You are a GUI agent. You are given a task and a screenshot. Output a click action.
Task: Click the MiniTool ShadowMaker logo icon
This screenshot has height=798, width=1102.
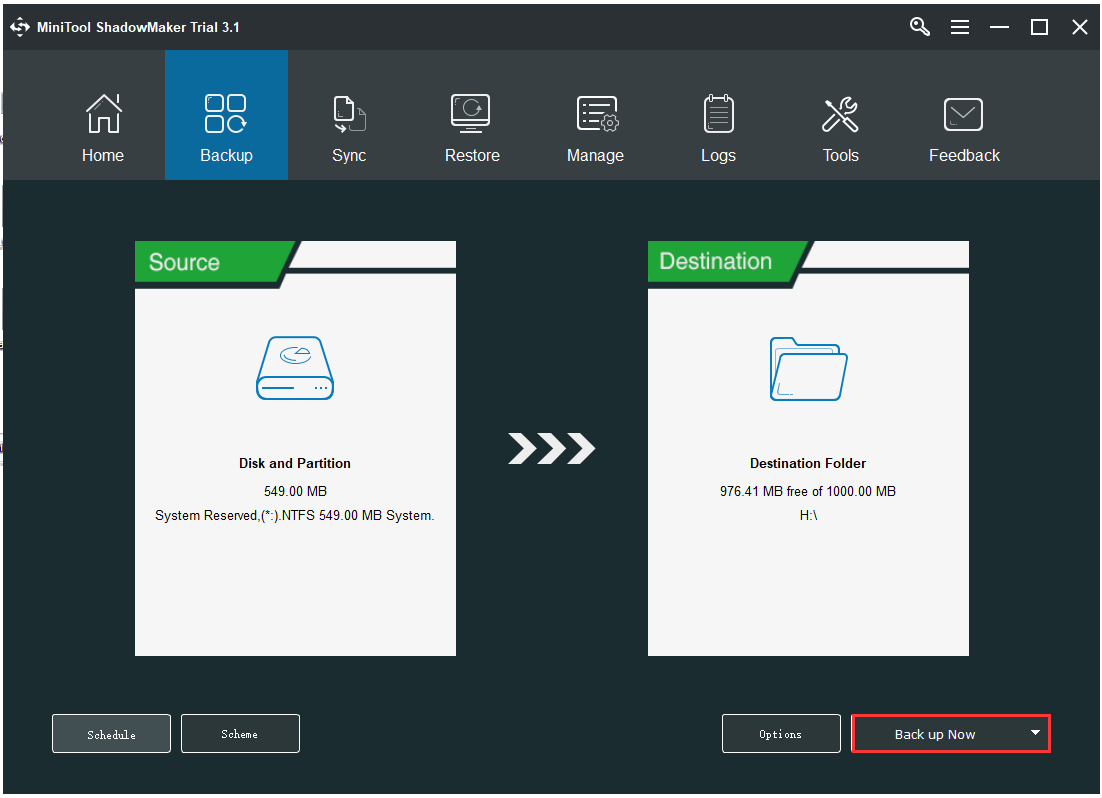point(20,27)
